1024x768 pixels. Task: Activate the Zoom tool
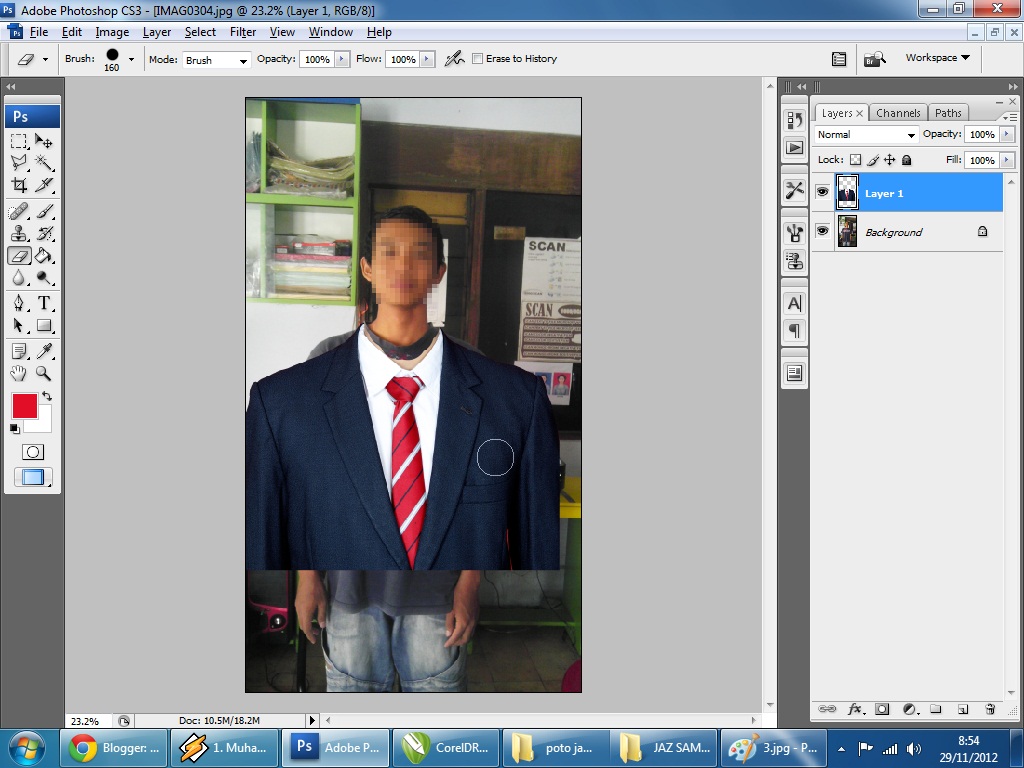[44, 373]
